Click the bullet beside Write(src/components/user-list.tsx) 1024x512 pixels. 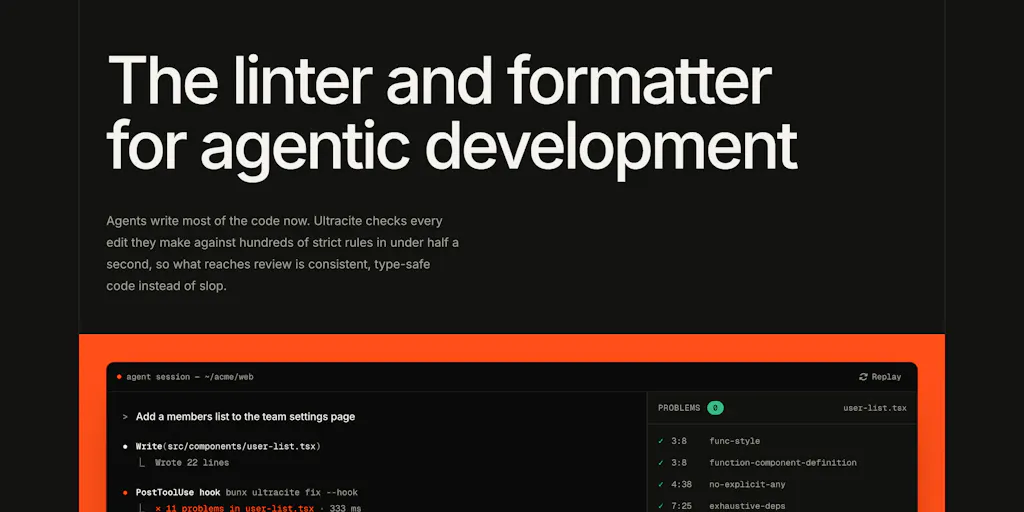pyautogui.click(x=125, y=446)
